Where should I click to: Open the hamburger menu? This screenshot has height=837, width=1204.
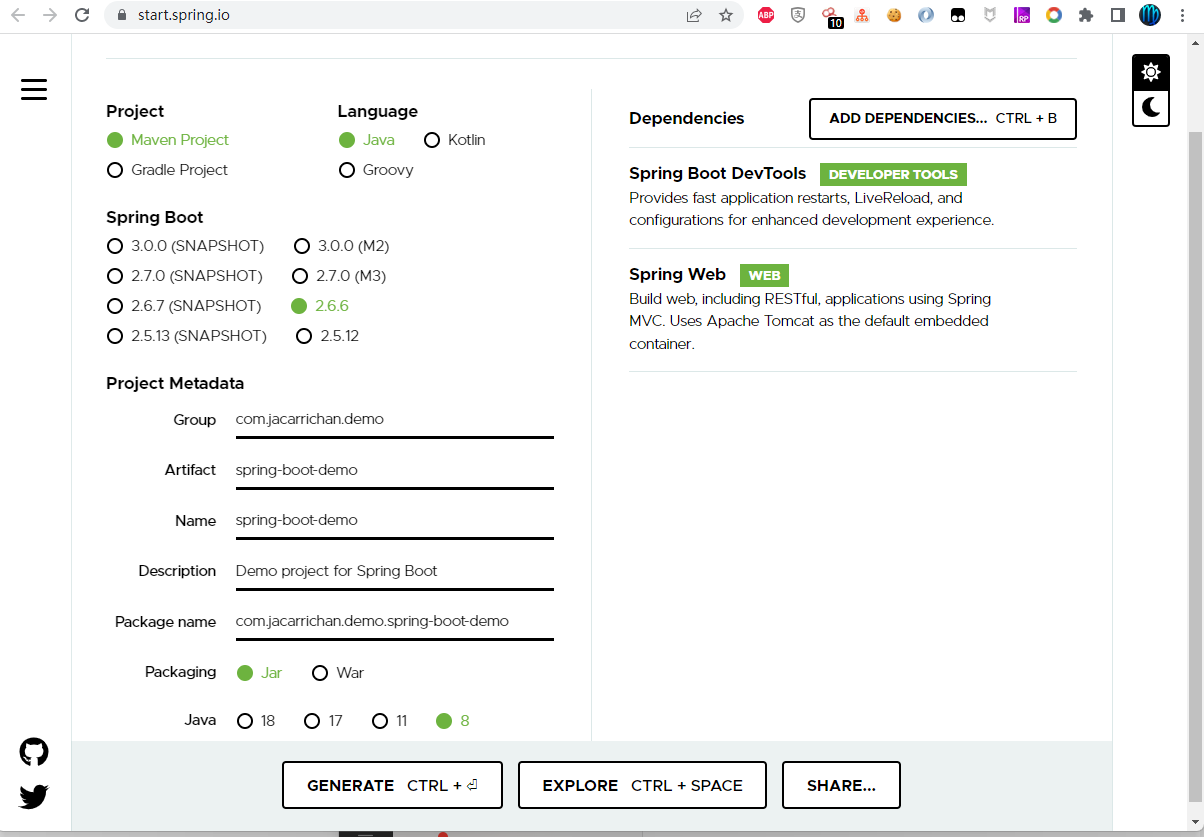click(x=34, y=89)
